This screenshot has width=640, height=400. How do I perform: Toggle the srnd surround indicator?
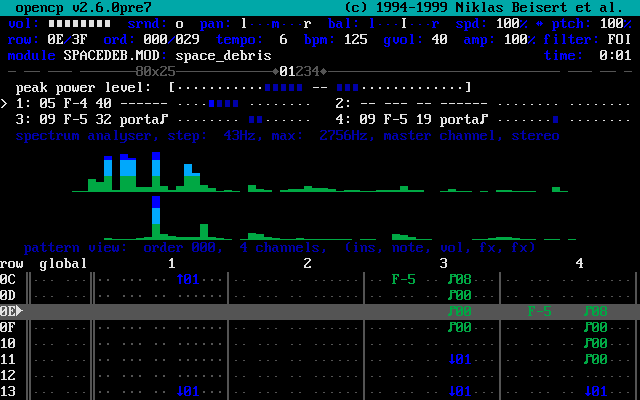(x=179, y=23)
